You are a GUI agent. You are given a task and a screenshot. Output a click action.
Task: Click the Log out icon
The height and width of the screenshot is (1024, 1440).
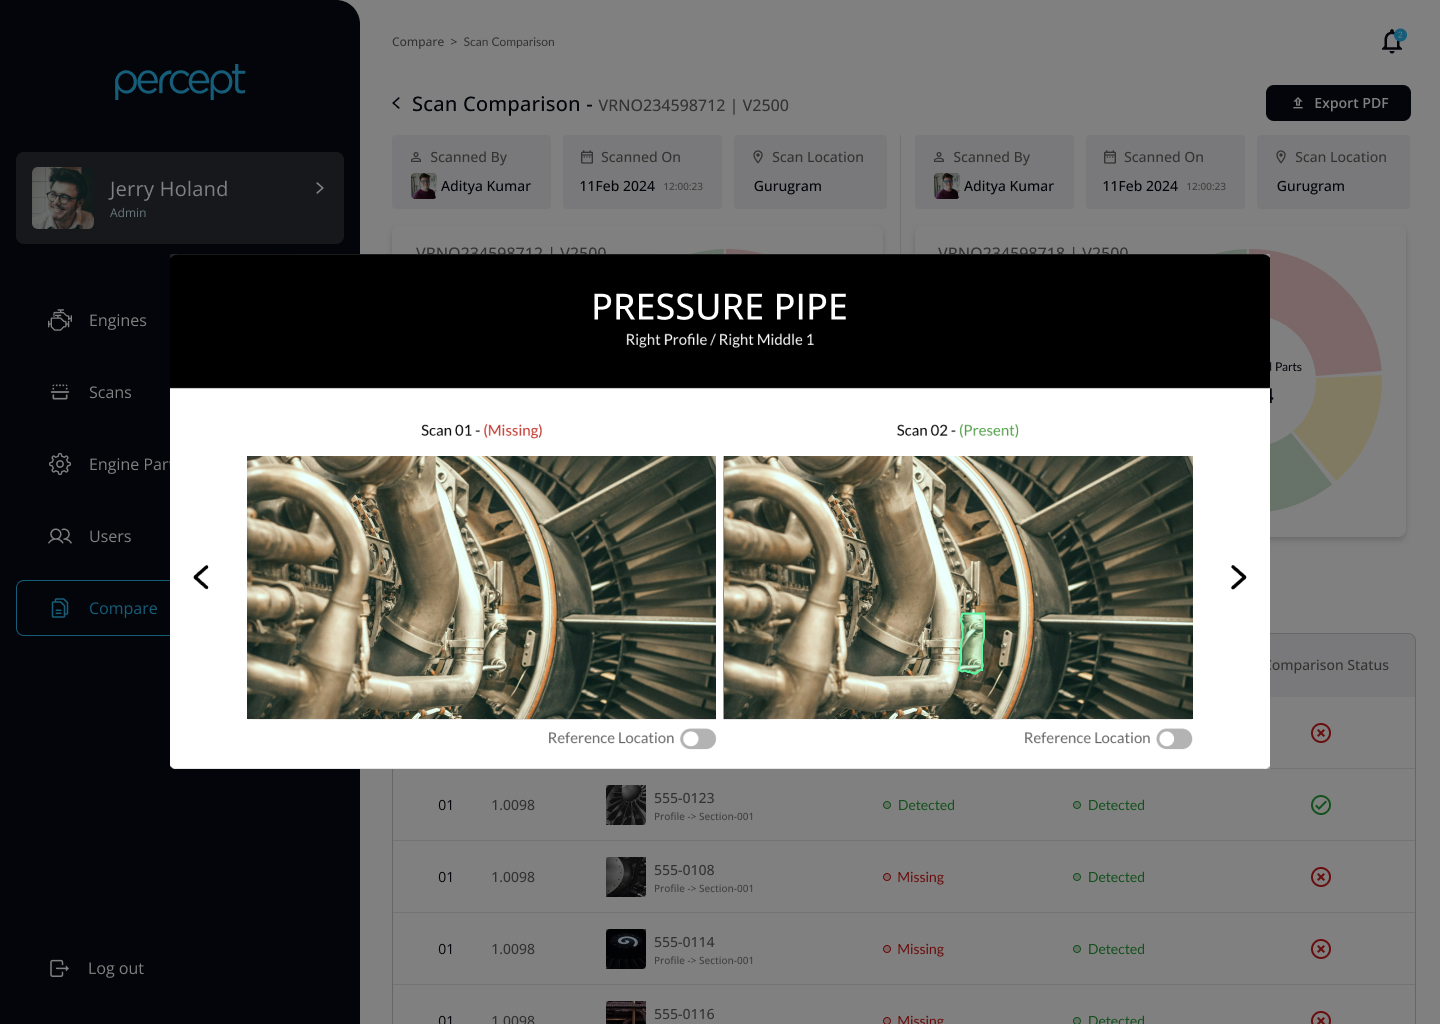coord(59,968)
